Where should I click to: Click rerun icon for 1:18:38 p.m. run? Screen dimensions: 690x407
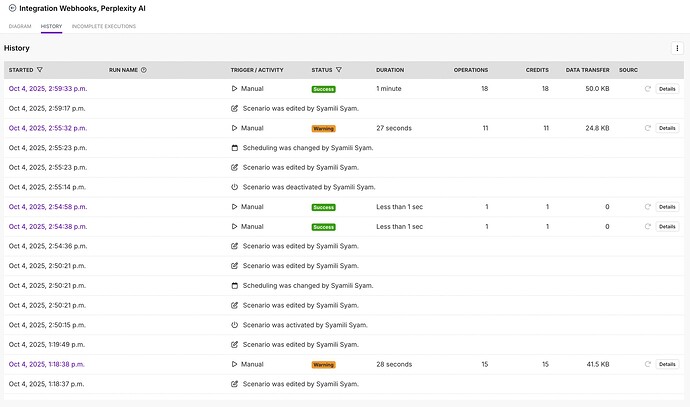click(x=648, y=364)
